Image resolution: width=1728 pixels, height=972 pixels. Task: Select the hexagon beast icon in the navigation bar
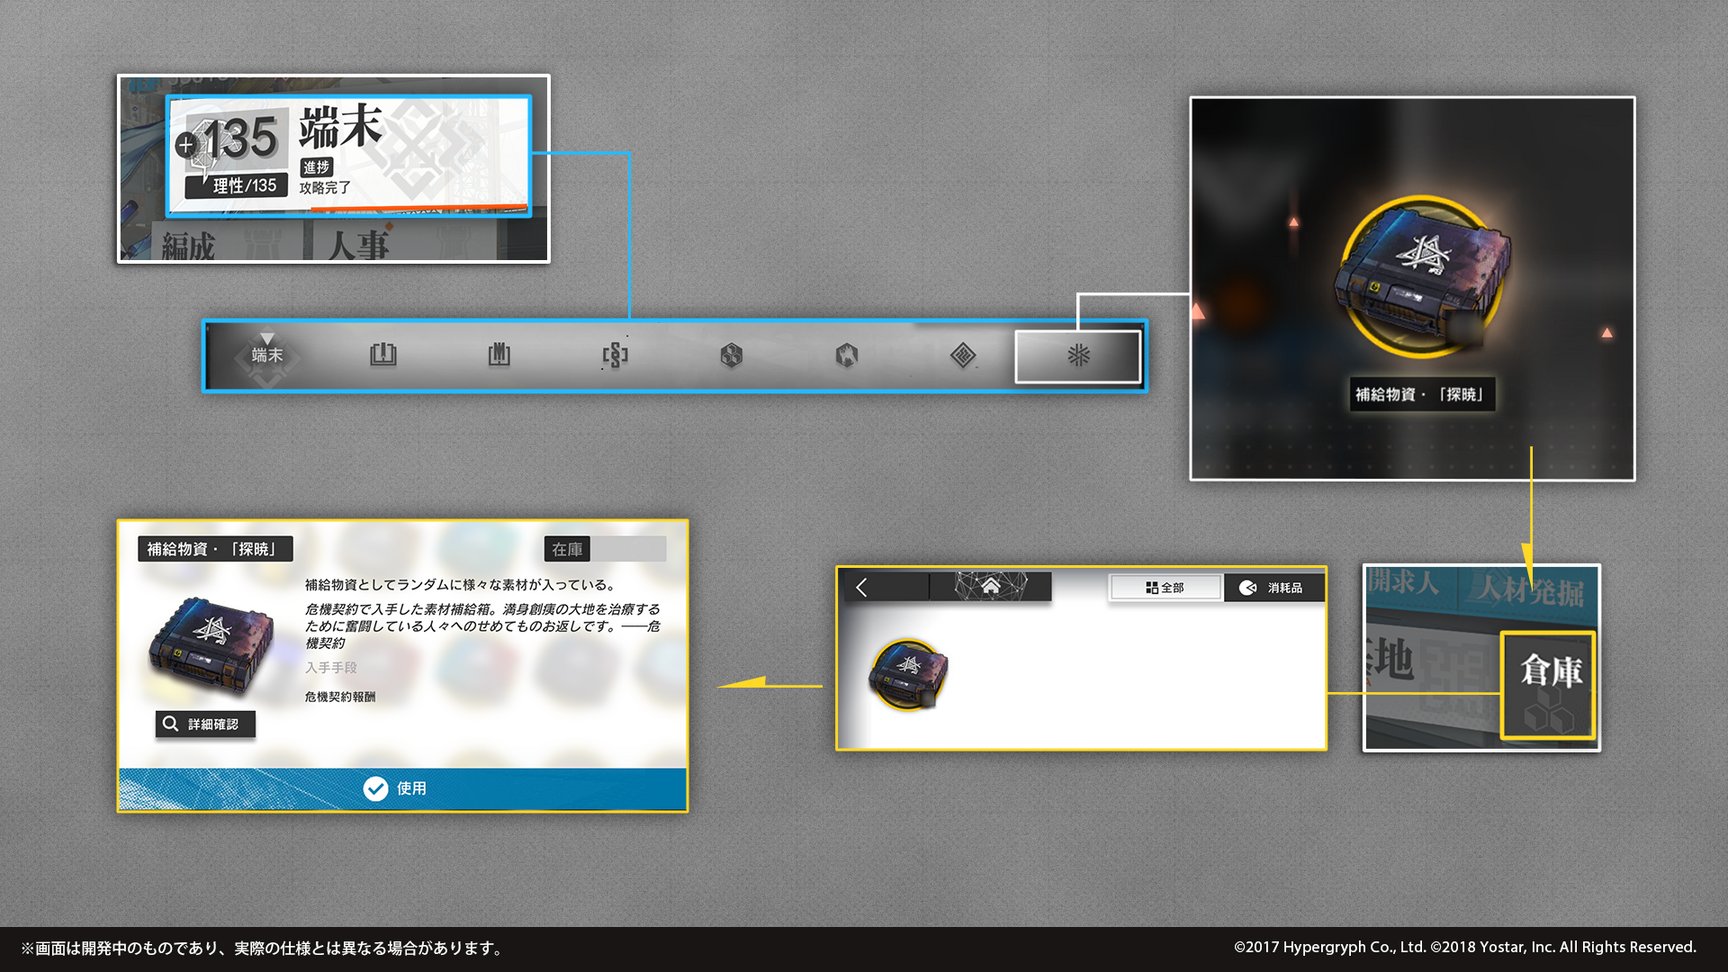click(847, 355)
